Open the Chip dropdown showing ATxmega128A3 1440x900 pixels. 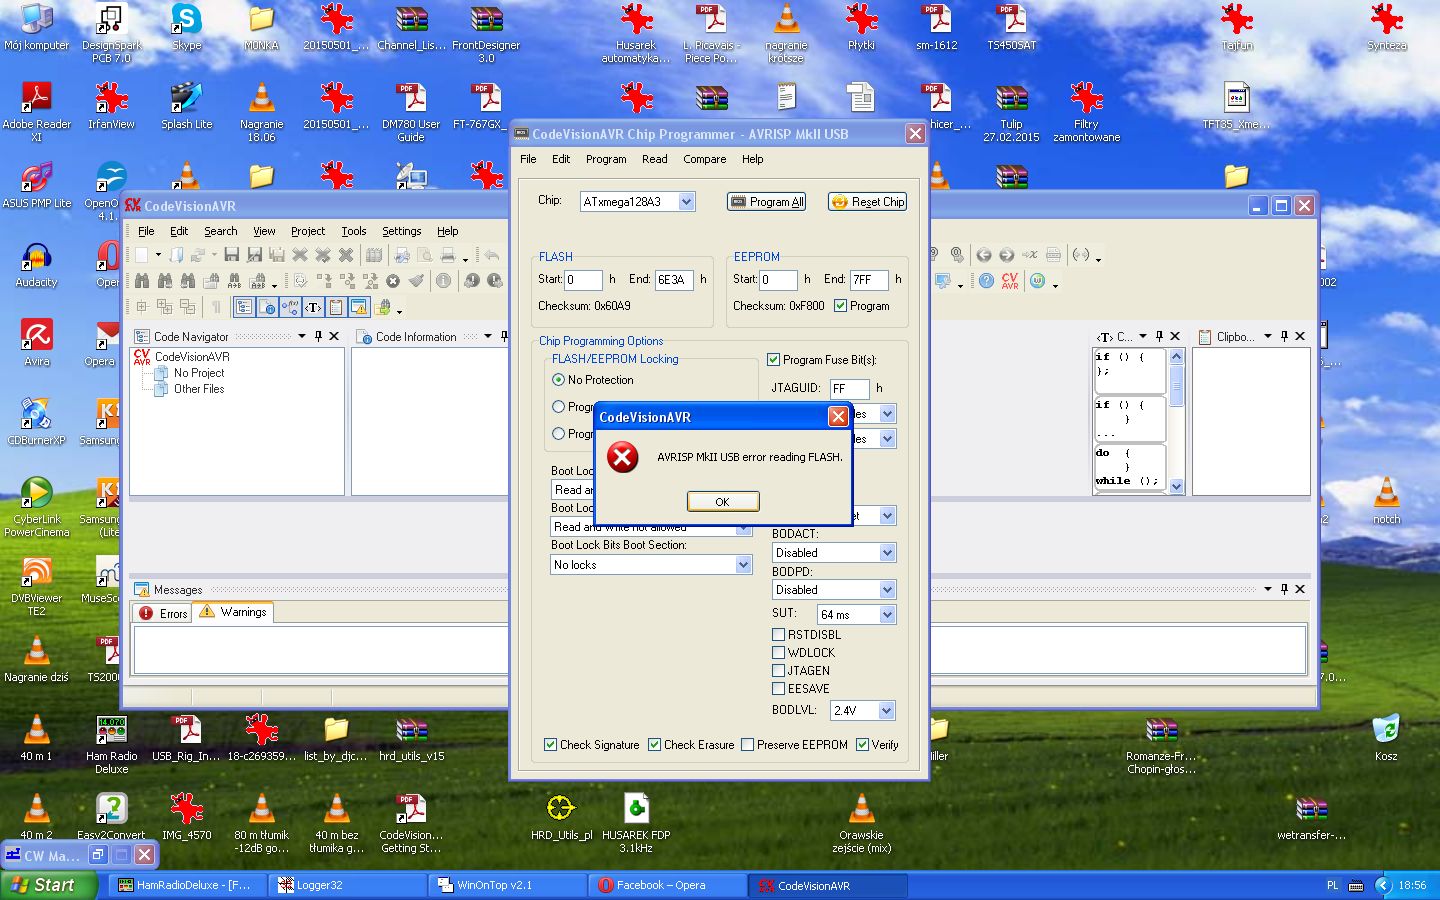pyautogui.click(x=686, y=202)
